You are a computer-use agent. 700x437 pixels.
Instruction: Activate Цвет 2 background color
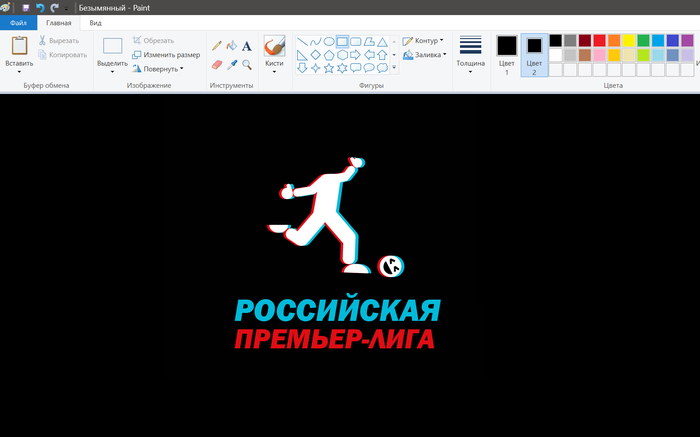[534, 55]
